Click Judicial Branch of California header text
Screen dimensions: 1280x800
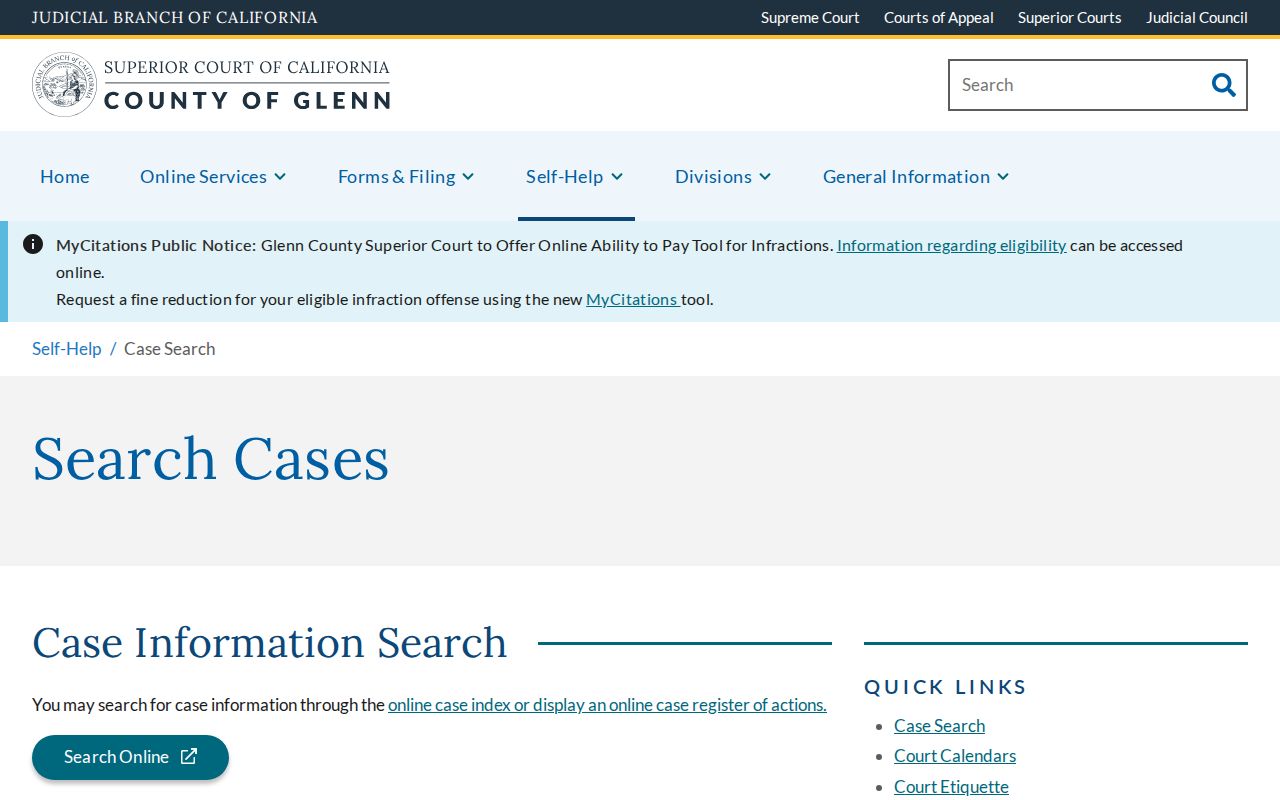[x=175, y=17]
